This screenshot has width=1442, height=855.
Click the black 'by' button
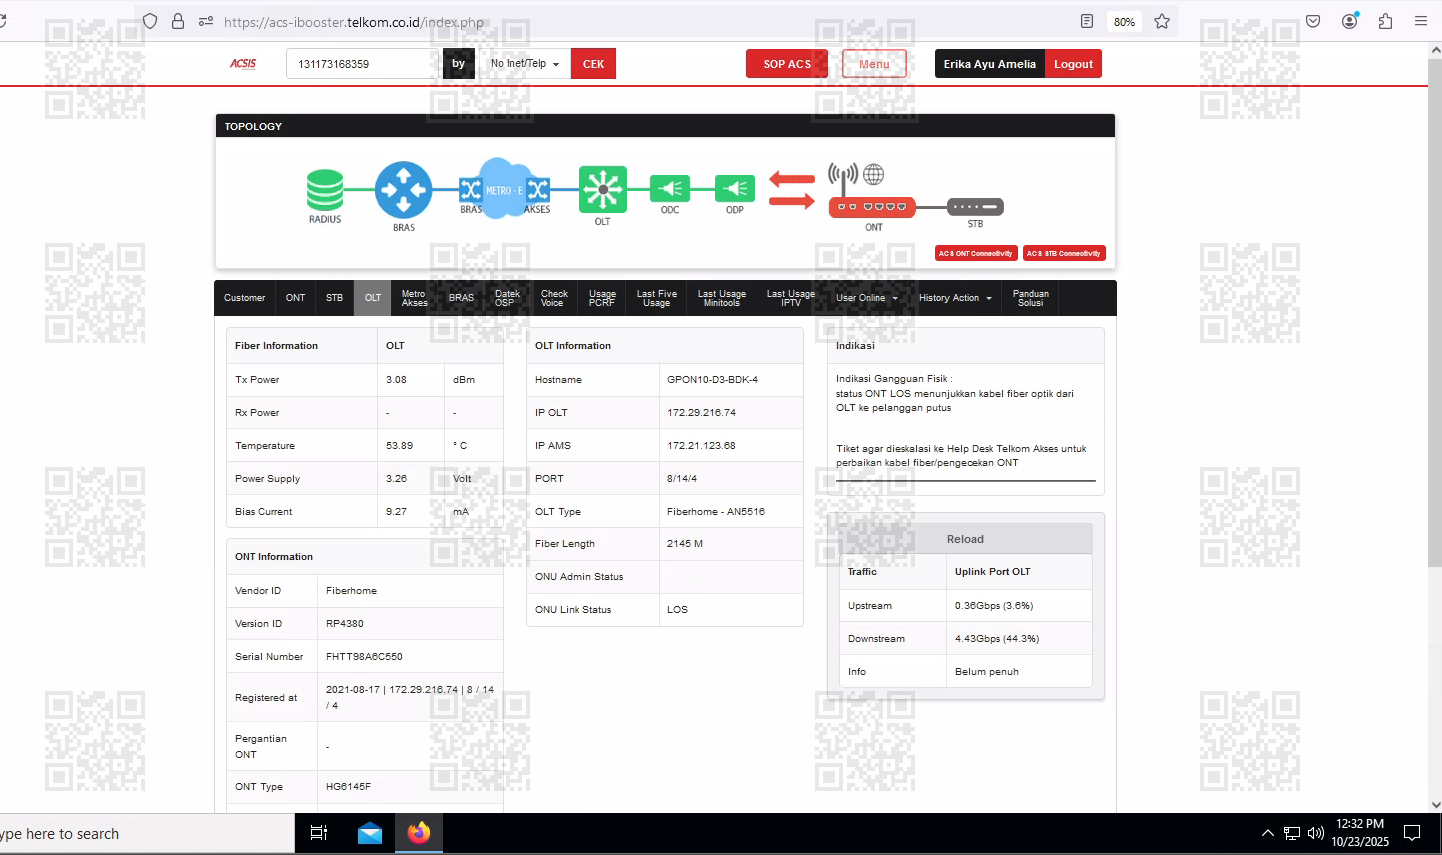(x=459, y=64)
